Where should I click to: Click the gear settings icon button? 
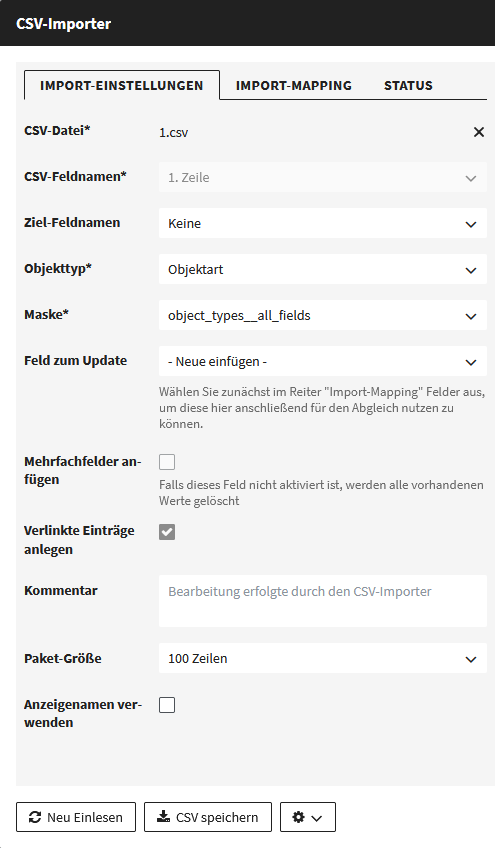[299, 817]
